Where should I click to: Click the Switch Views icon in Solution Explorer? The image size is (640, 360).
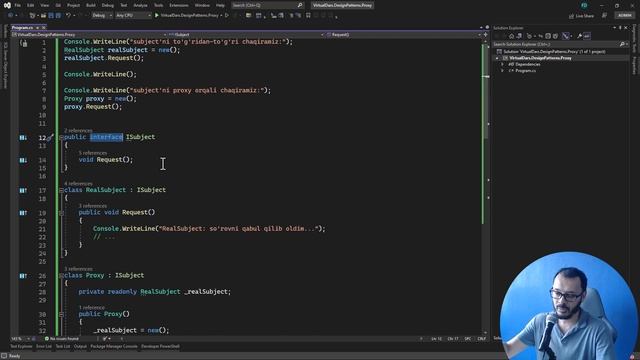coord(519,36)
